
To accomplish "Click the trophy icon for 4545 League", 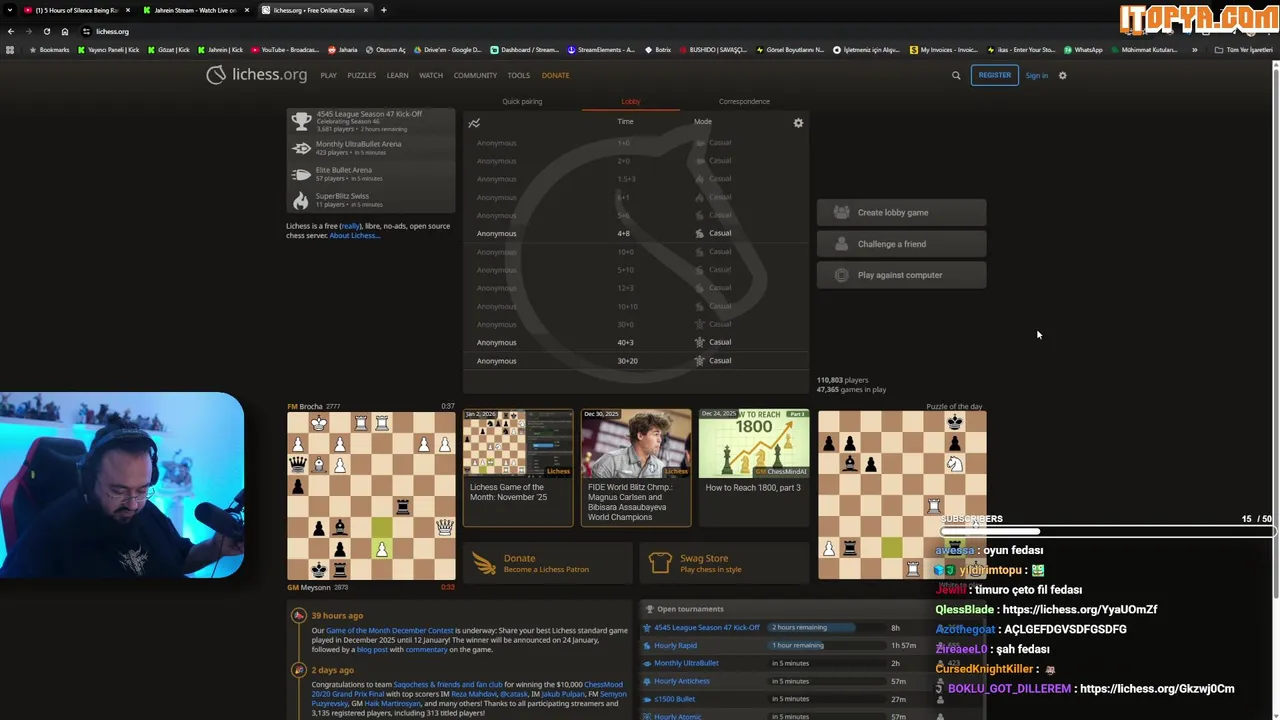I will tap(301, 121).
